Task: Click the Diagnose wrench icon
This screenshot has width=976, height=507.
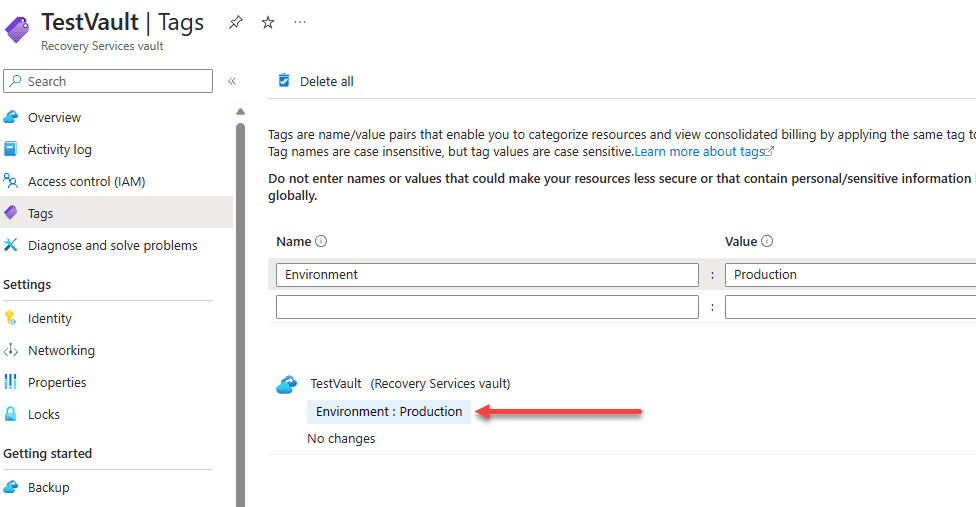Action: pos(11,245)
